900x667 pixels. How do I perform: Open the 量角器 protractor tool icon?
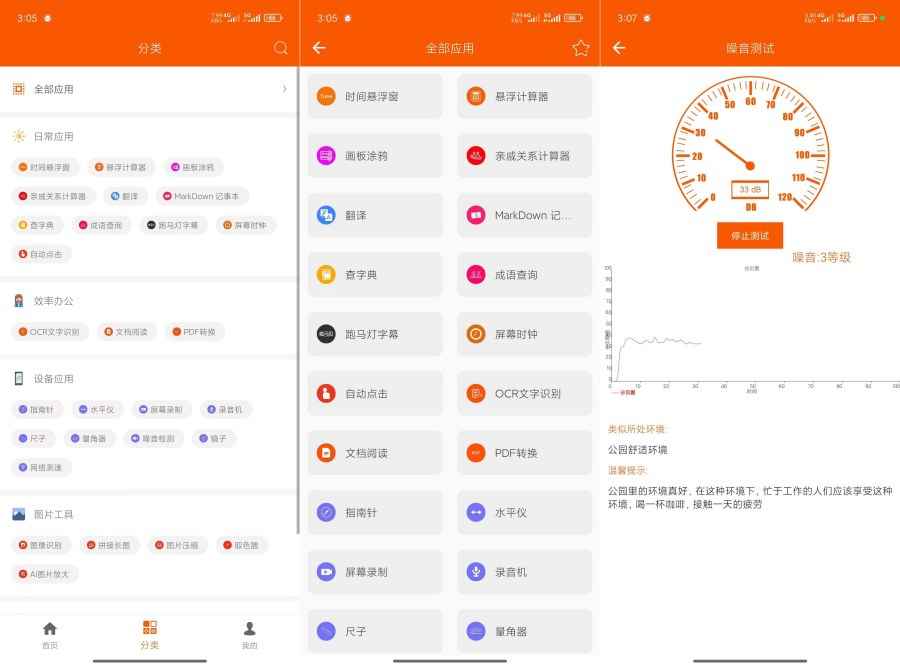click(475, 631)
